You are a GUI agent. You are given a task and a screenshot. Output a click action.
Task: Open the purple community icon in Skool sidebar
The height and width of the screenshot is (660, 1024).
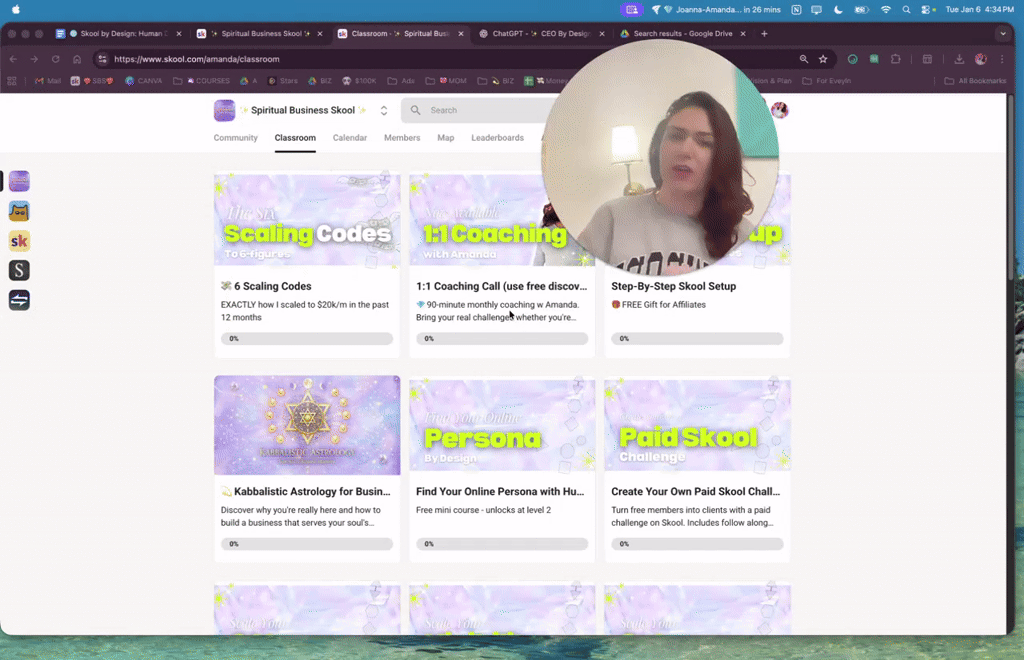pos(19,181)
